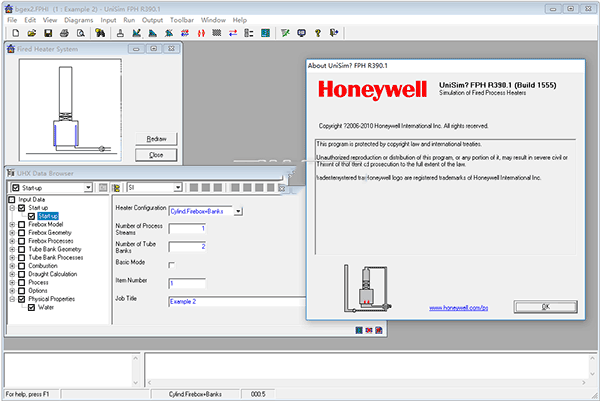Collapse the Physical Properties tree node
Screen dimensions: 600x401
[x=12, y=299]
